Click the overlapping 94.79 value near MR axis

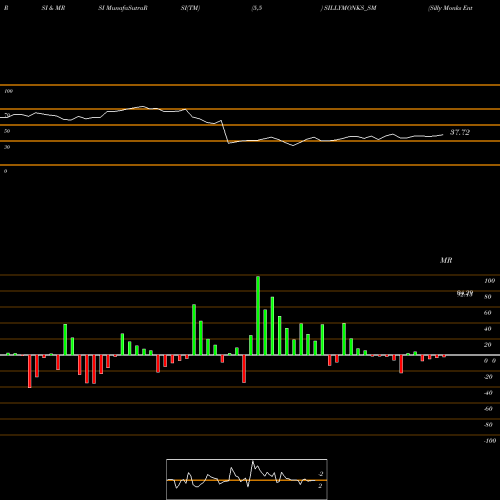465,294
